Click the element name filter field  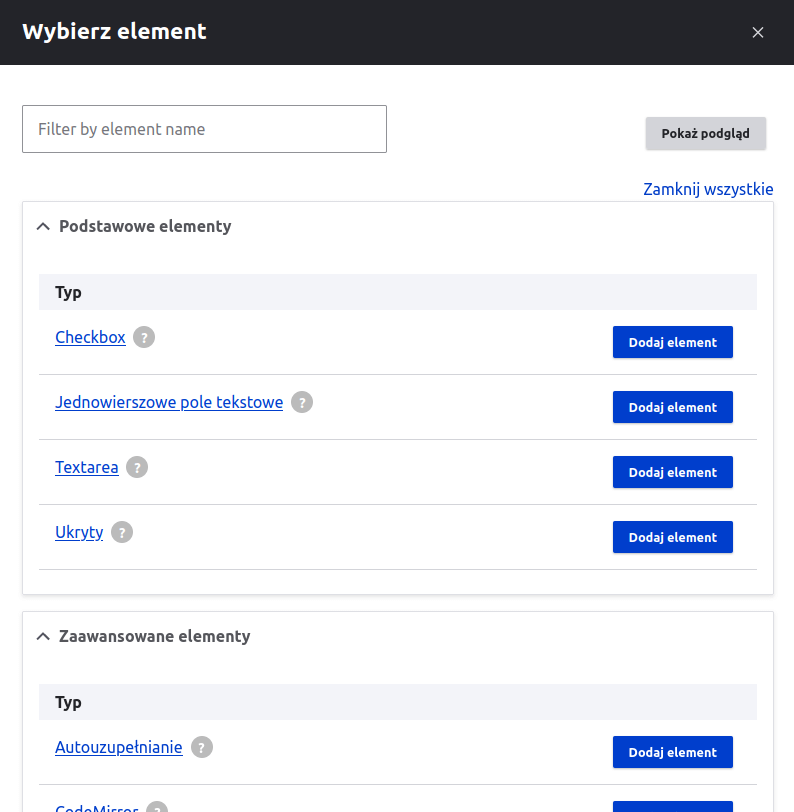tap(204, 129)
